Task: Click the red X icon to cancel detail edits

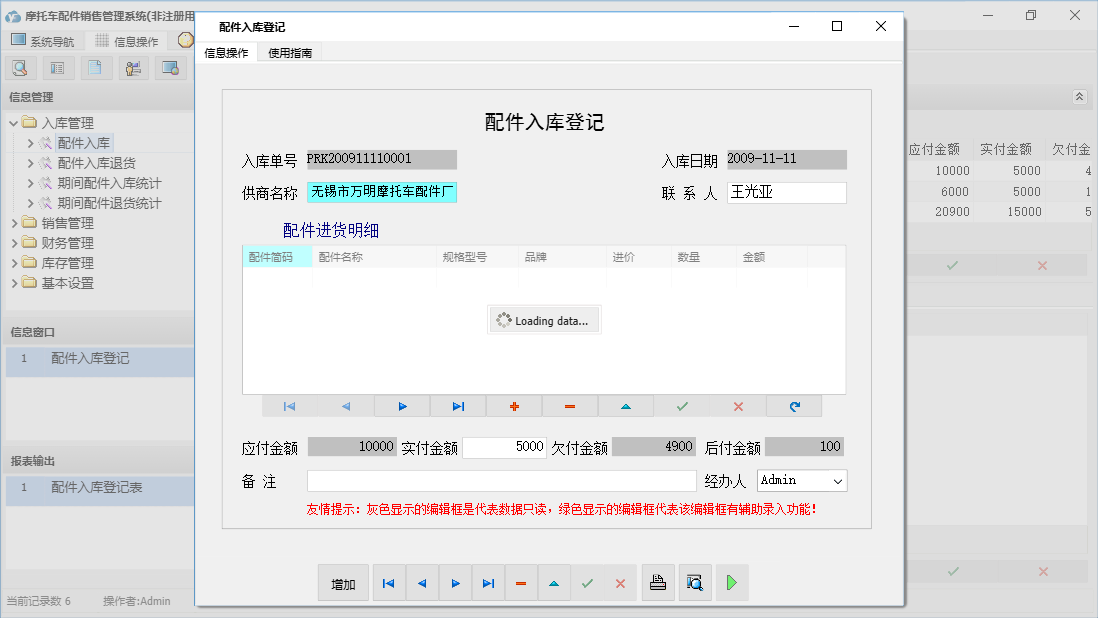Action: pos(738,406)
